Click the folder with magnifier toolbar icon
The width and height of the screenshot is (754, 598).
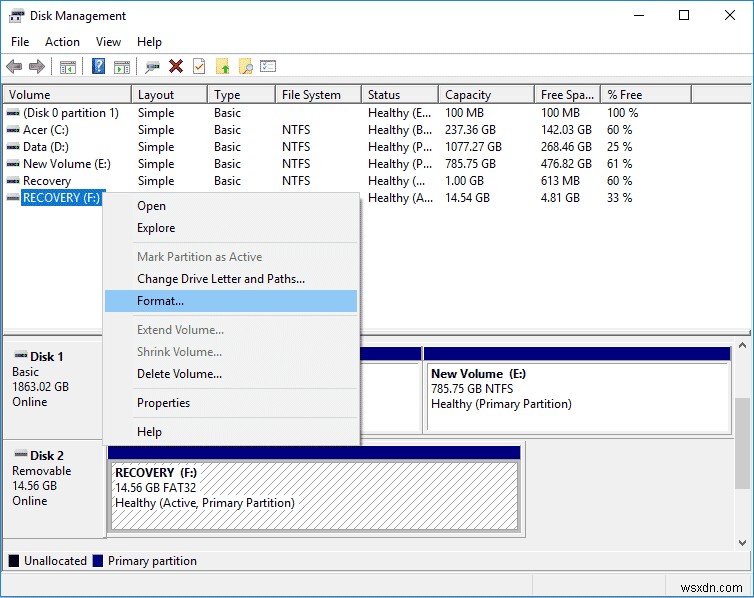(245, 67)
